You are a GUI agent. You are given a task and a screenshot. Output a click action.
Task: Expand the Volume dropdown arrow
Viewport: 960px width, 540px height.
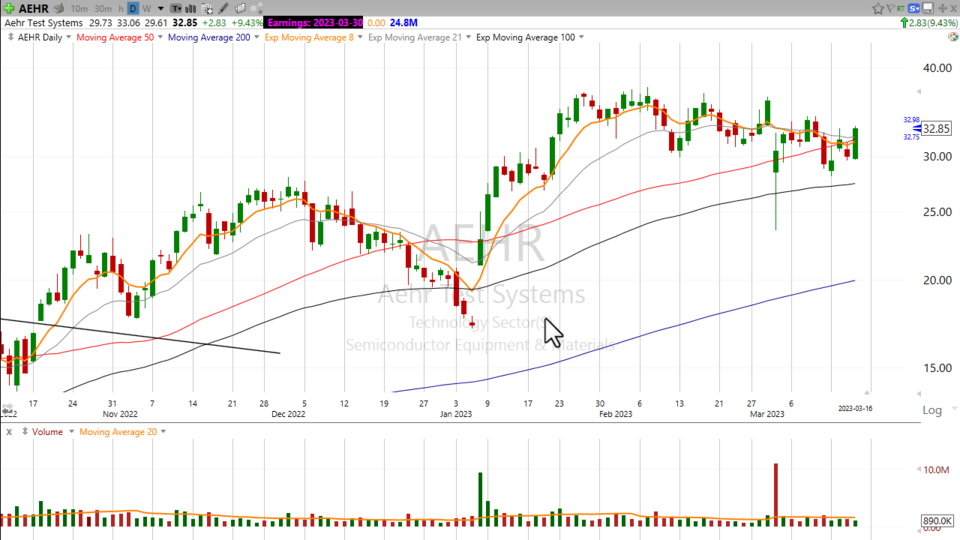[x=71, y=432]
